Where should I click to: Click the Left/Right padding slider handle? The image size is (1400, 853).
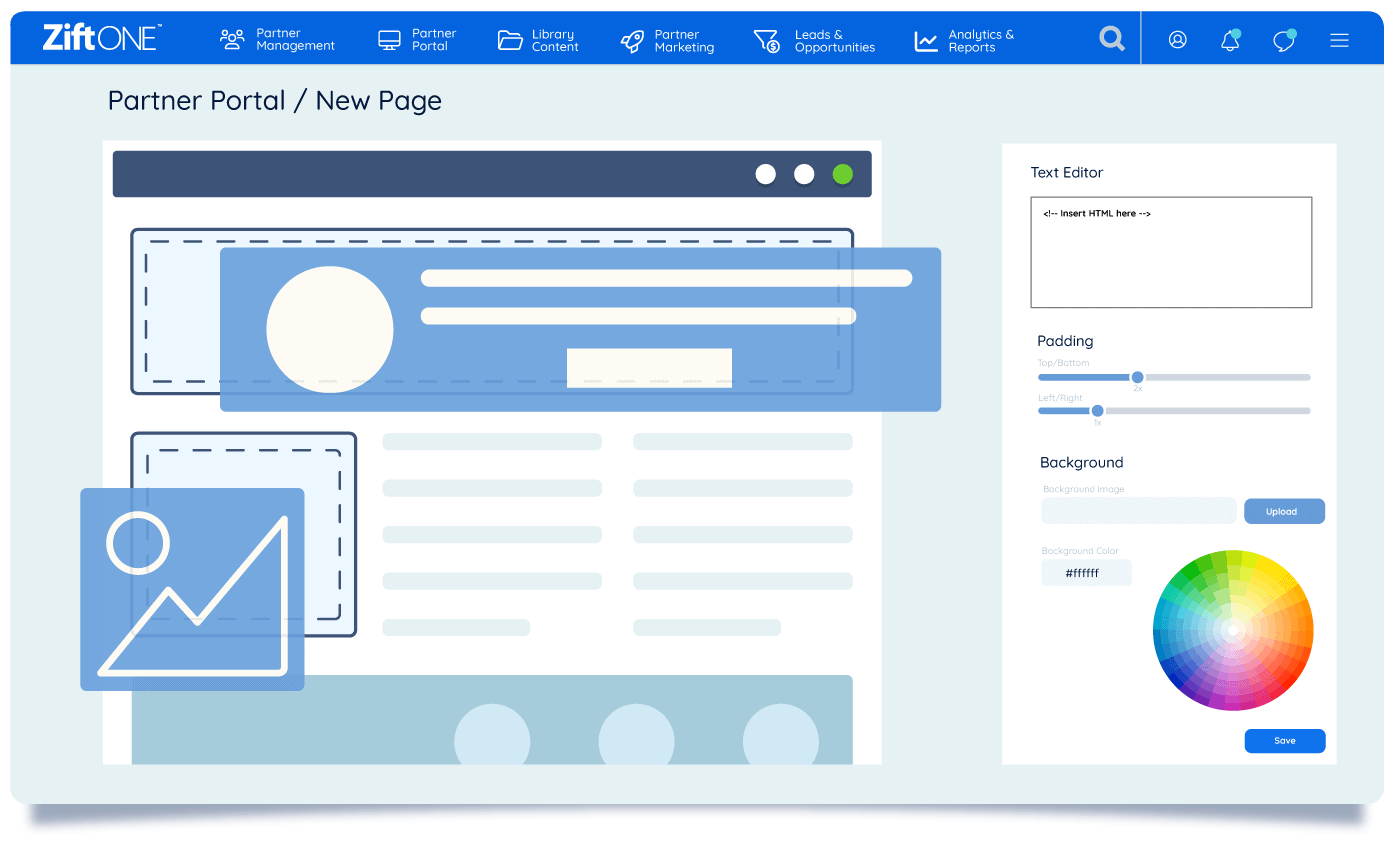[1097, 411]
